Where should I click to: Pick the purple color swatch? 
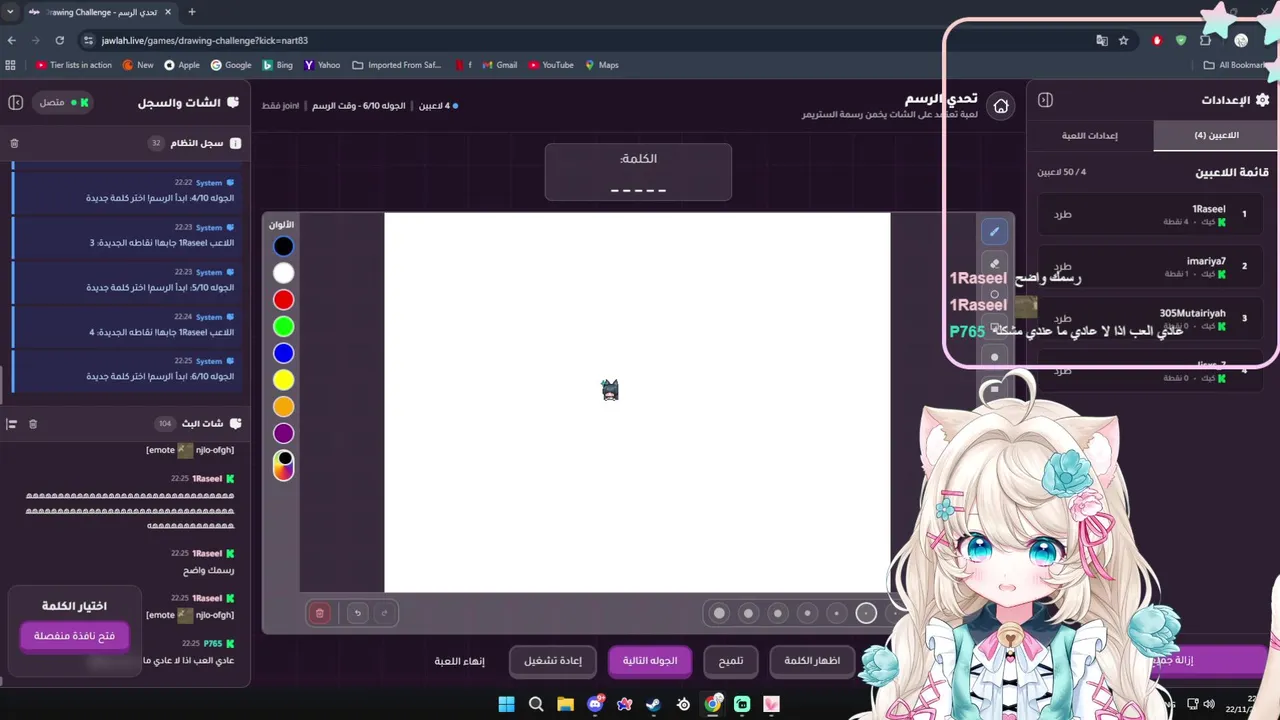[284, 433]
